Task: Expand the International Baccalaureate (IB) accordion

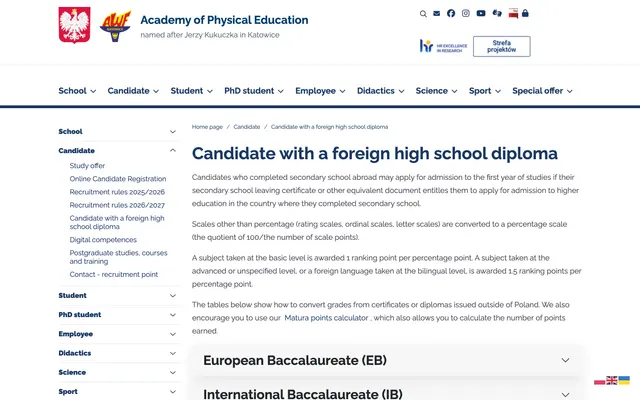Action: point(387,391)
